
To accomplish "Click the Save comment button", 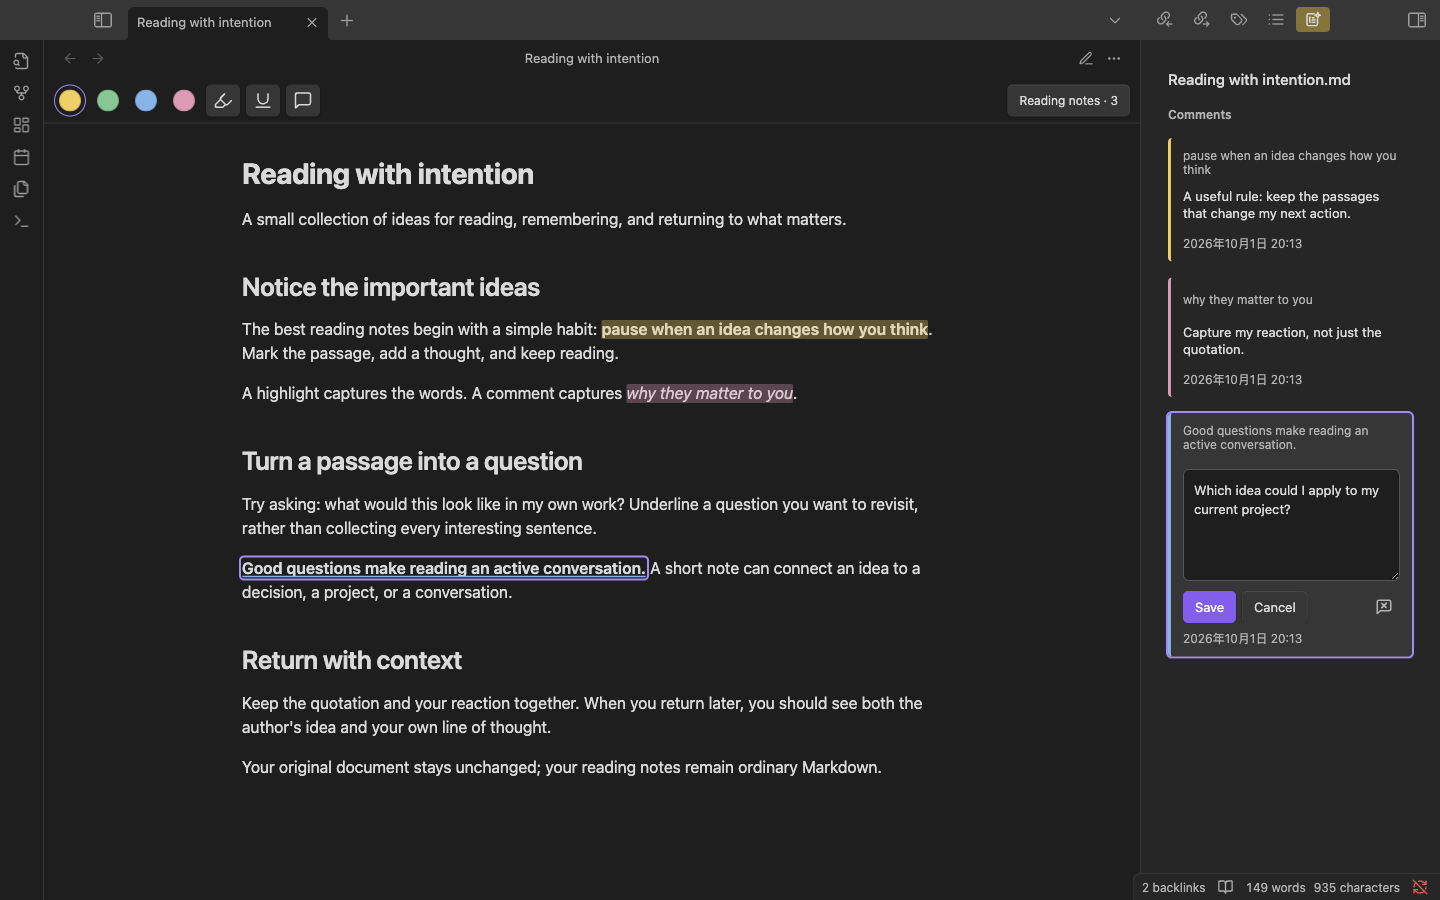I will [x=1209, y=607].
